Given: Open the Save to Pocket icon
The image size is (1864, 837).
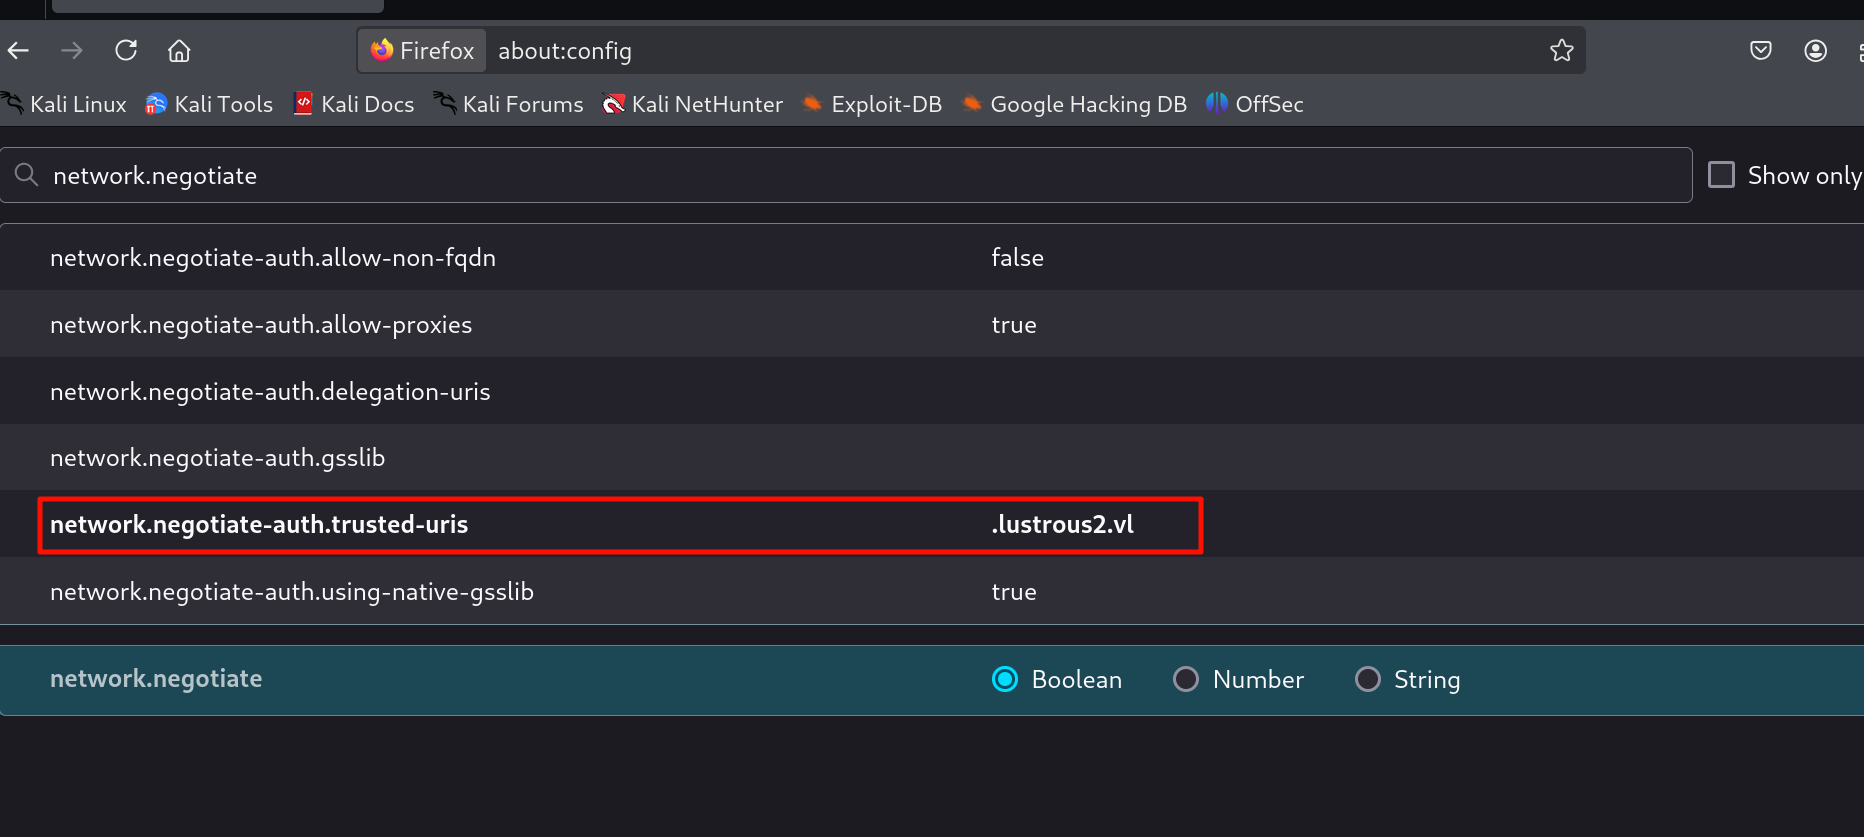Looking at the screenshot, I should click(1761, 50).
